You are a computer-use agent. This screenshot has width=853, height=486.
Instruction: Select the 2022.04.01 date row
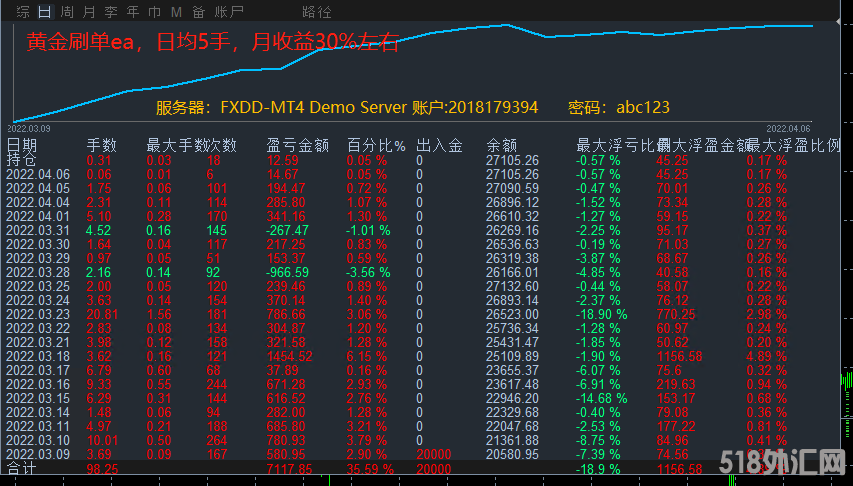coord(38,216)
